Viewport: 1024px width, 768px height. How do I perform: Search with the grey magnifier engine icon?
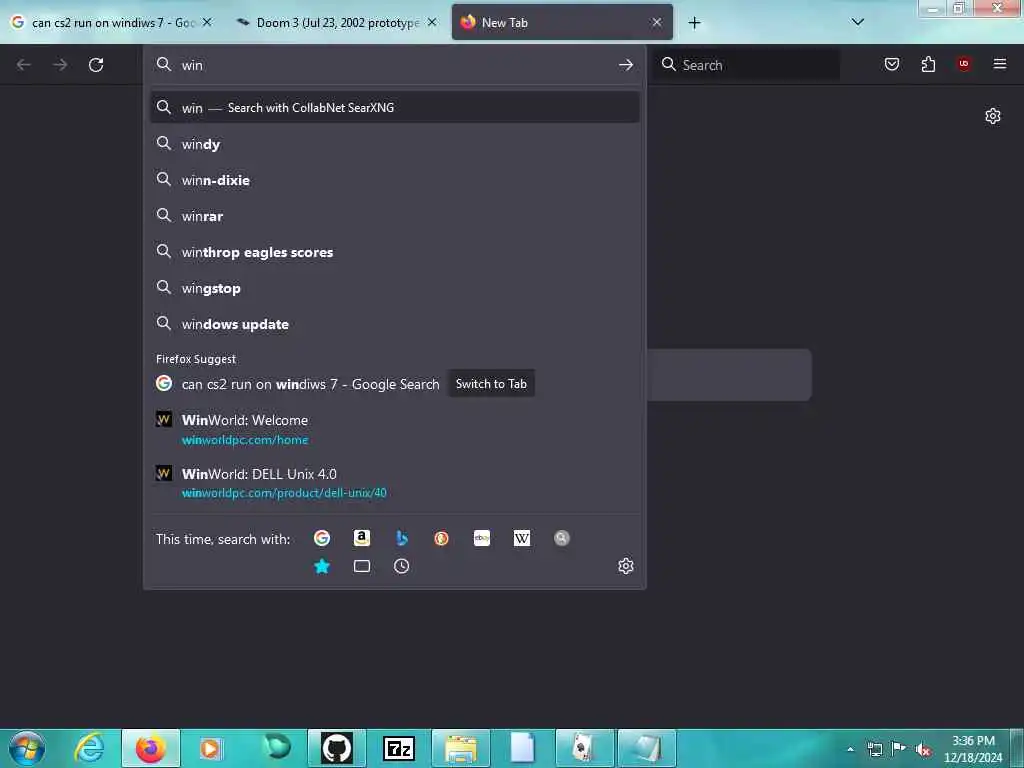point(562,538)
